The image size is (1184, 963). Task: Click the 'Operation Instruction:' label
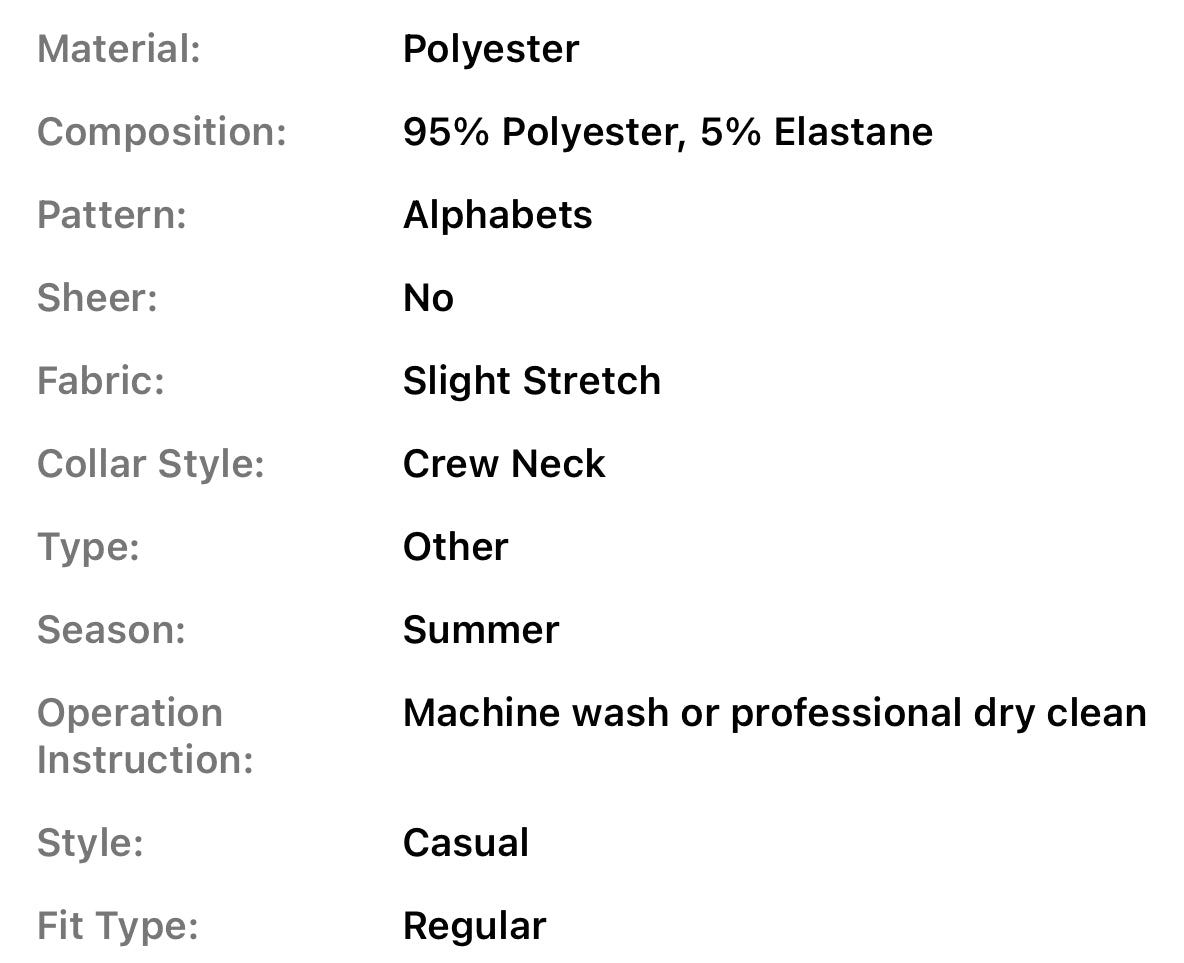coord(145,736)
